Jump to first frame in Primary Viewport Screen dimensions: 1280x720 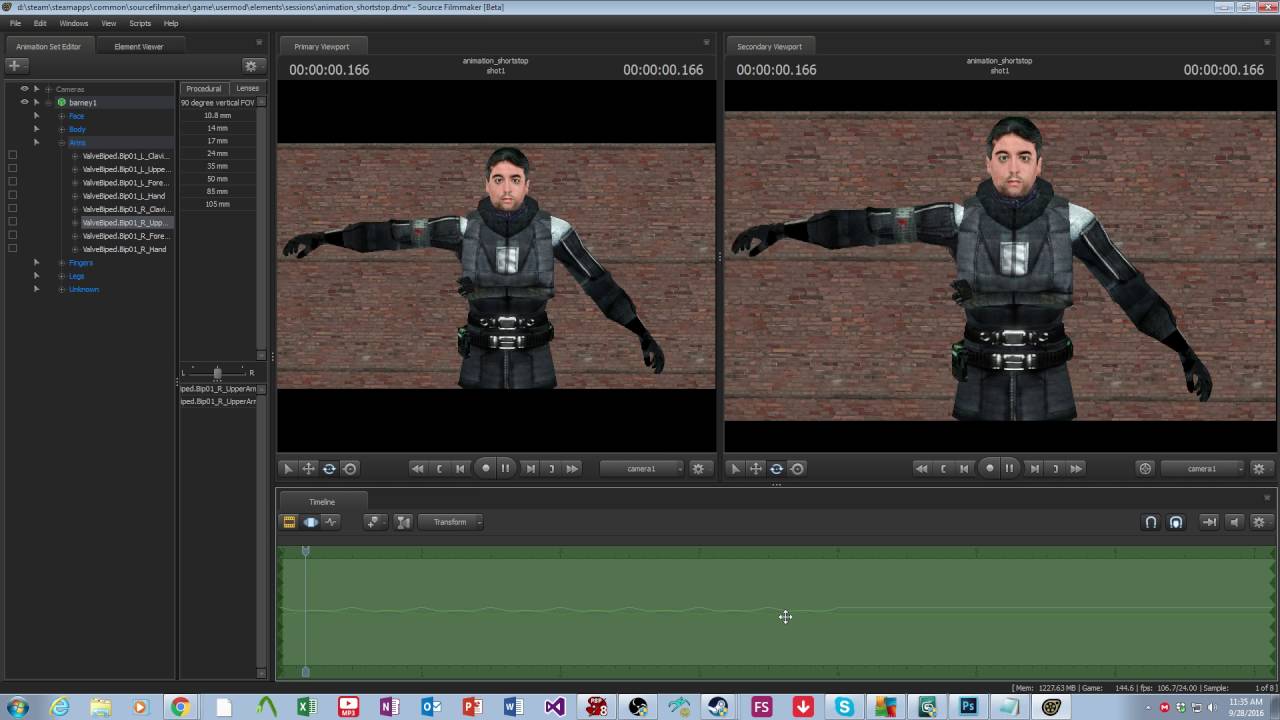pyautogui.click(x=418, y=468)
